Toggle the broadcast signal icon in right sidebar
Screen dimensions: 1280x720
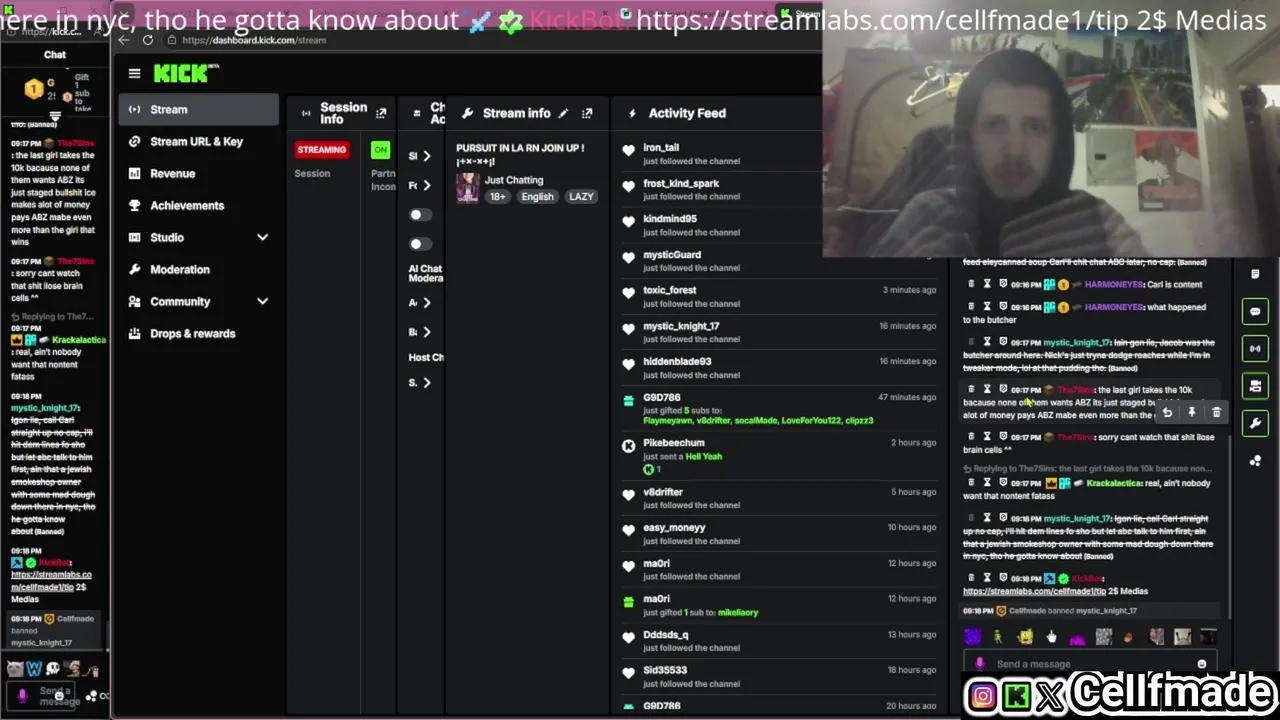coord(1255,348)
